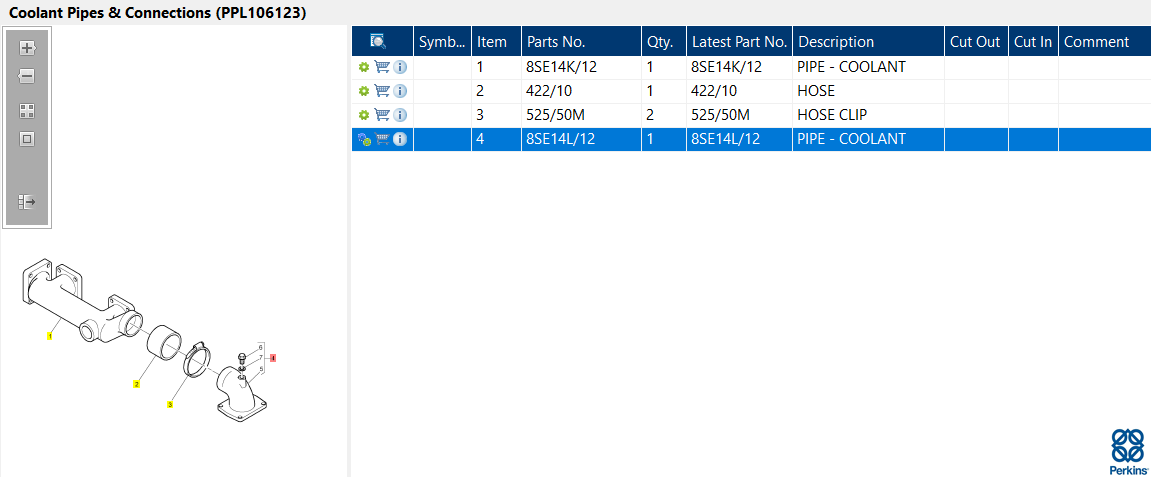The image size is (1151, 477).
Task: Add hose clip 525/50M to cart
Action: click(382, 115)
